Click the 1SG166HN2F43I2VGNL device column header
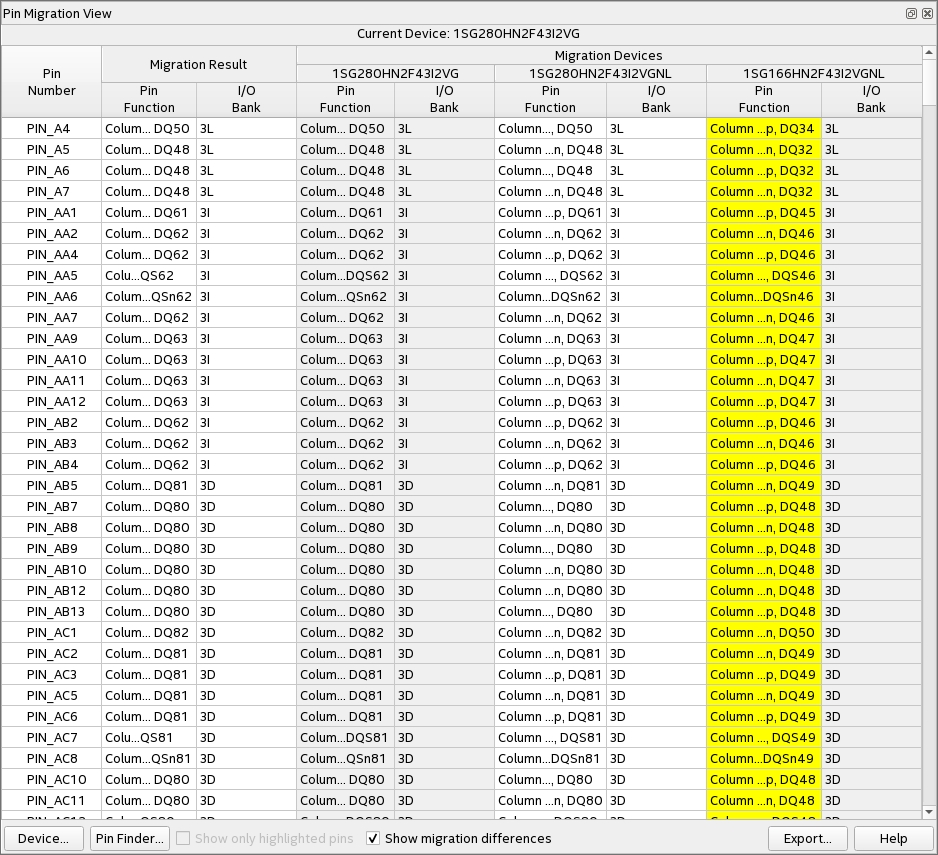This screenshot has height=855, width=938. [814, 74]
